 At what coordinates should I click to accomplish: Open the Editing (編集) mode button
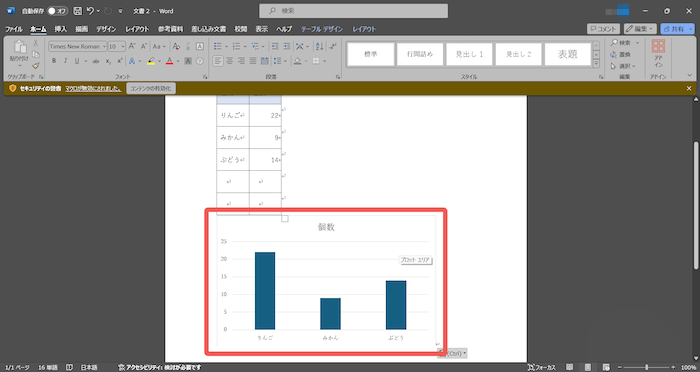click(x=640, y=29)
